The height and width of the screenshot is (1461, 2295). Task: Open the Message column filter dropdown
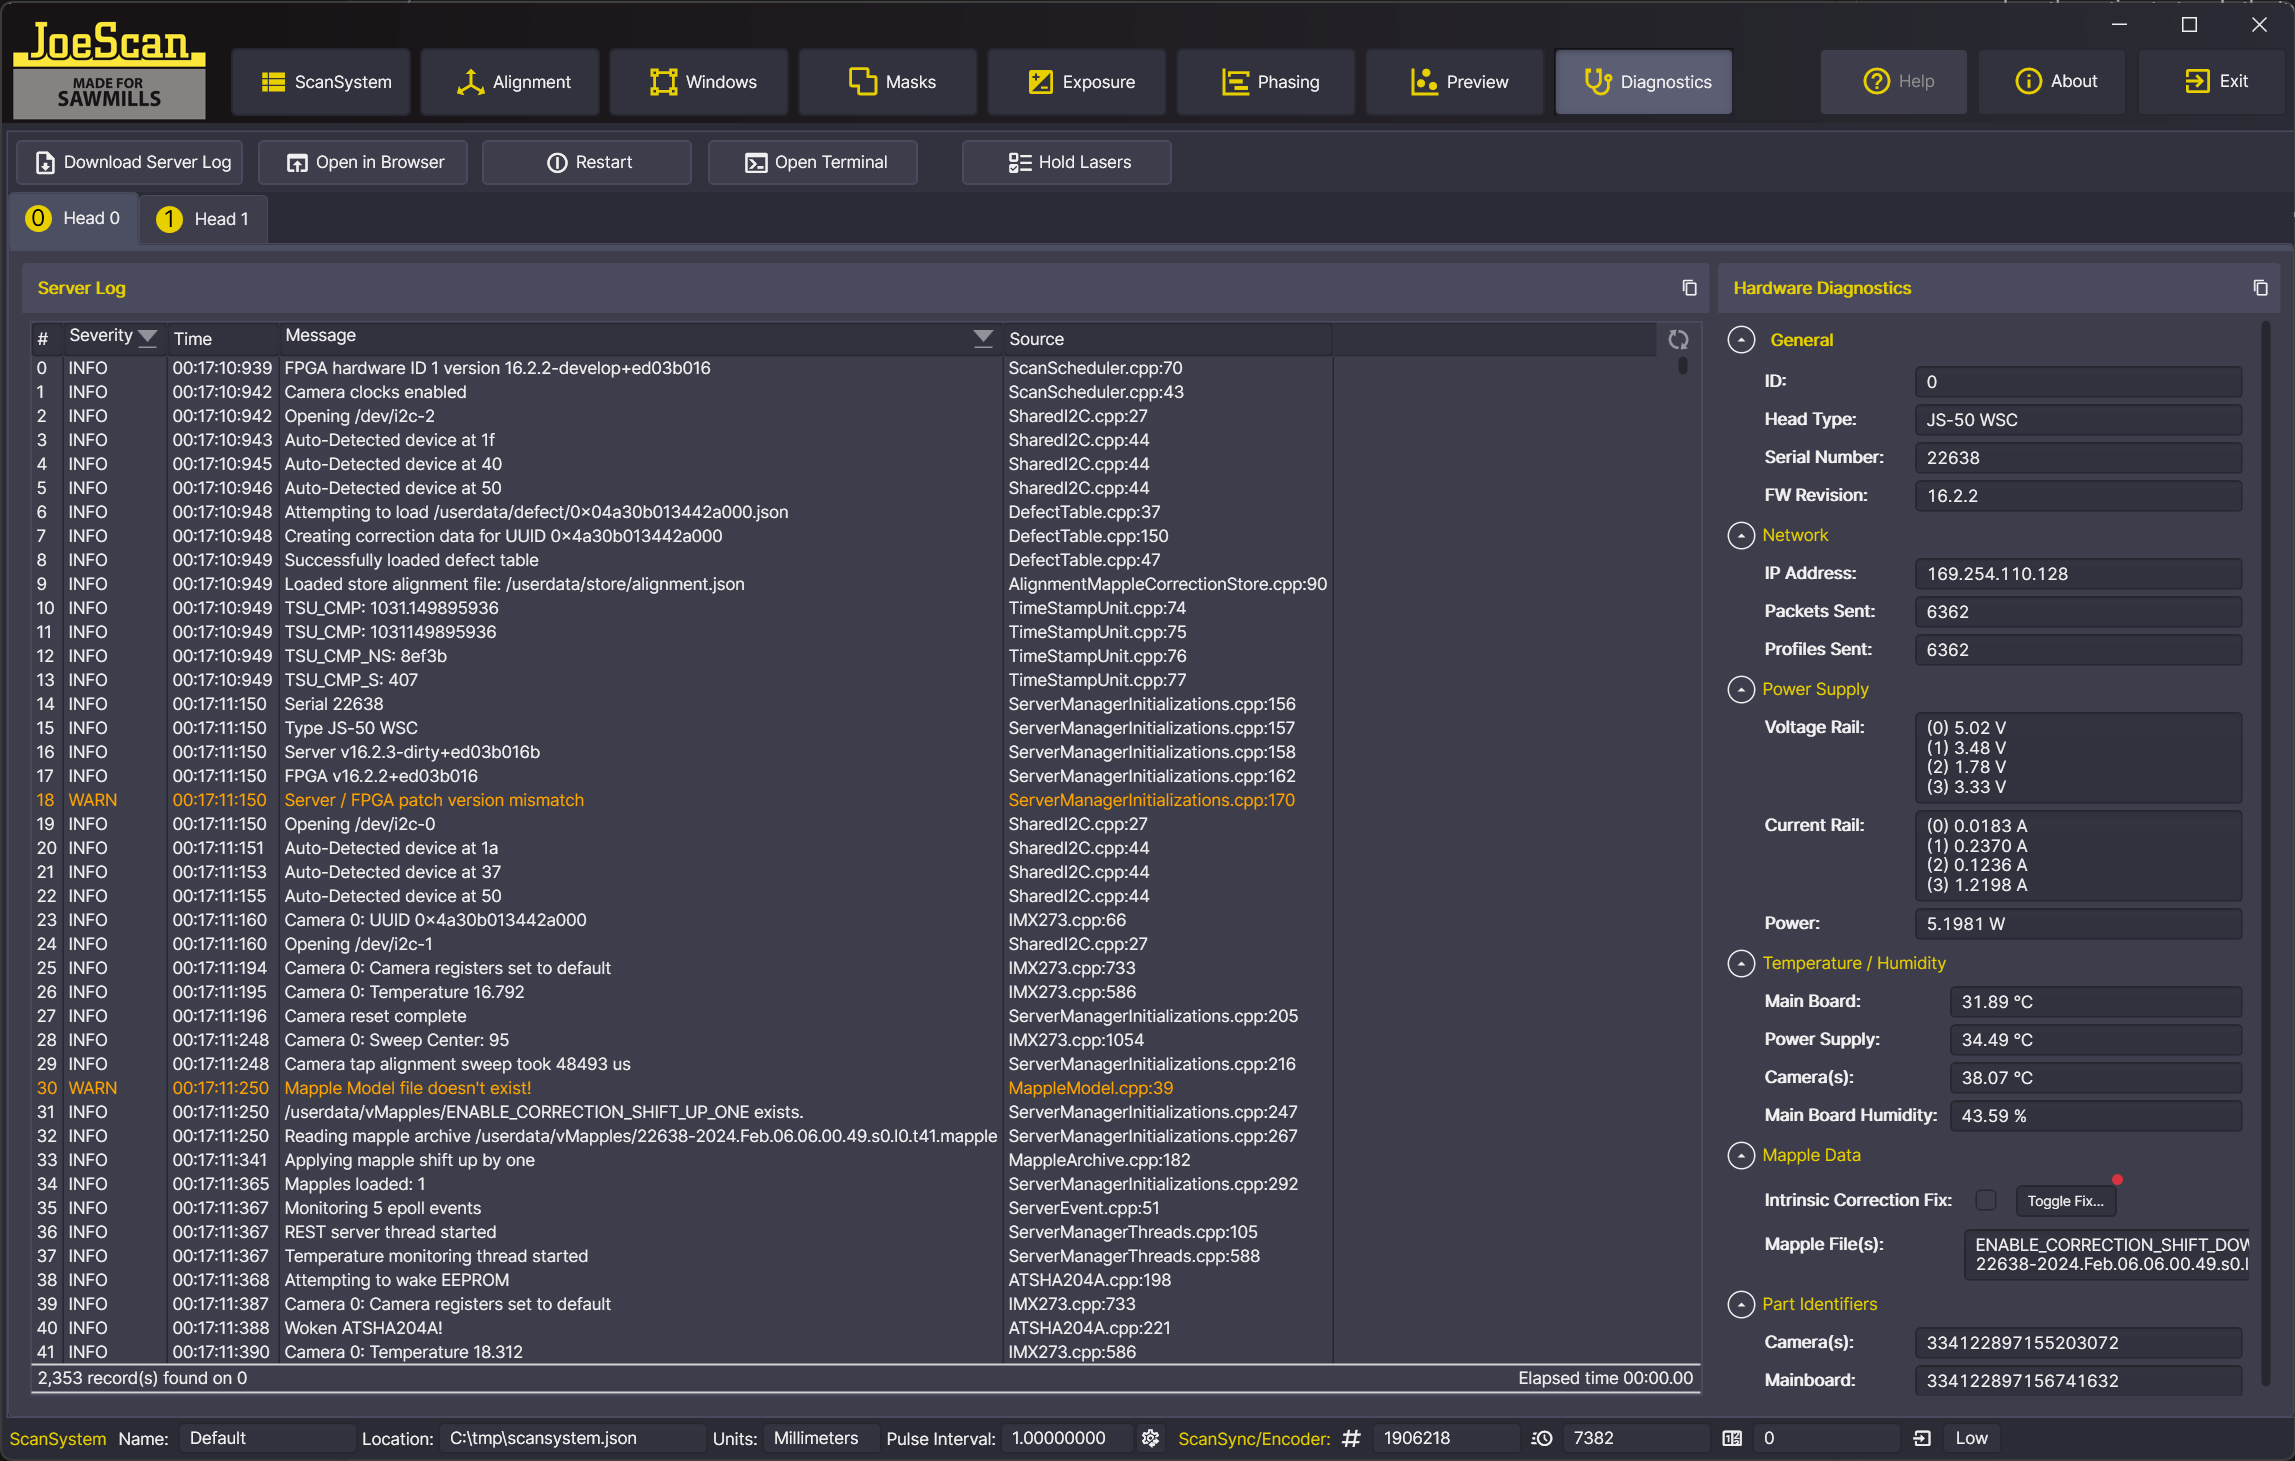(x=983, y=337)
